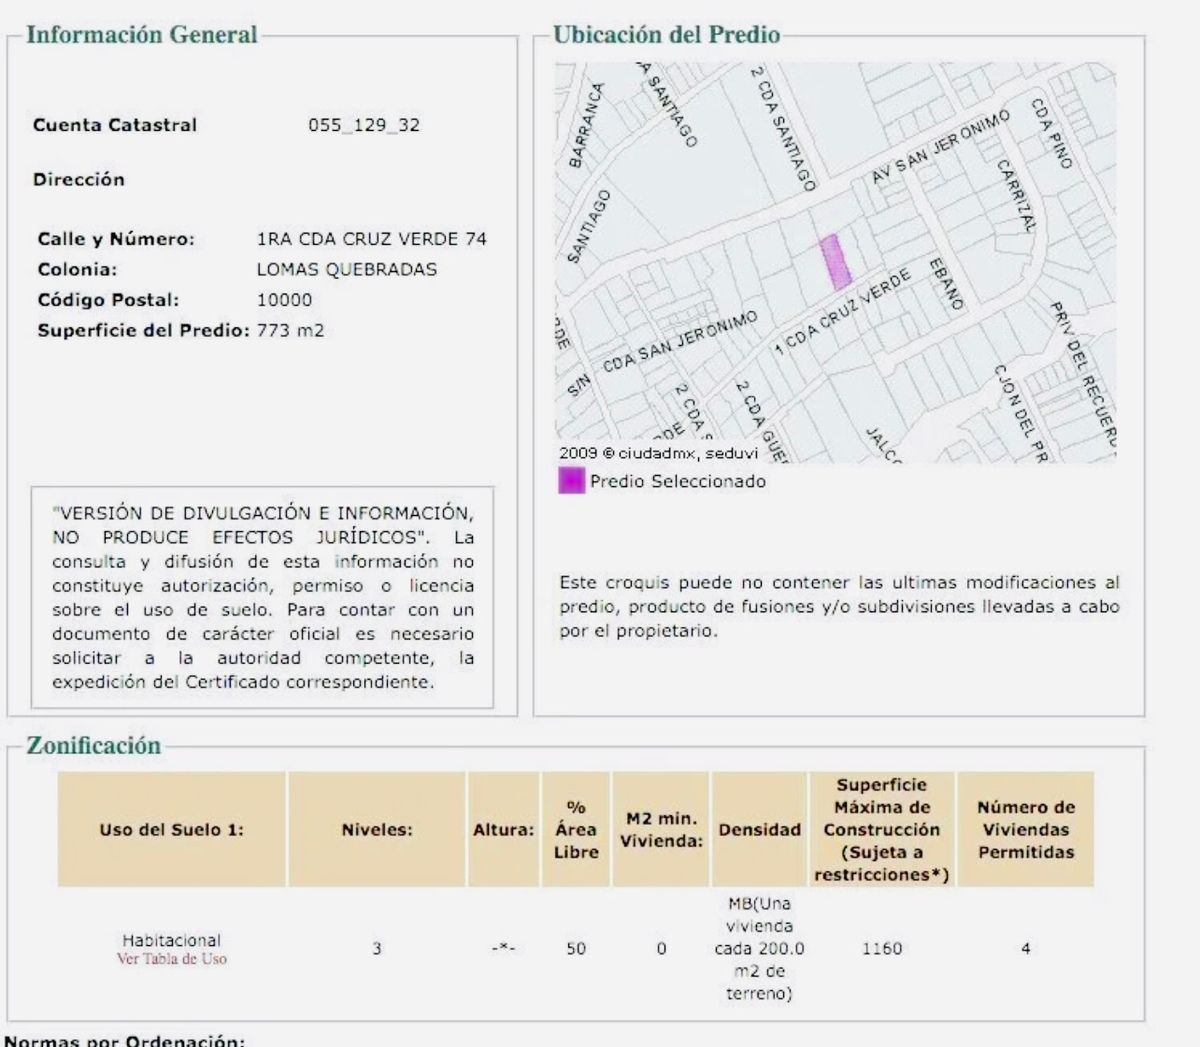Image resolution: width=1200 pixels, height=1047 pixels.
Task: Click the postal code value 10000
Action: tap(284, 300)
